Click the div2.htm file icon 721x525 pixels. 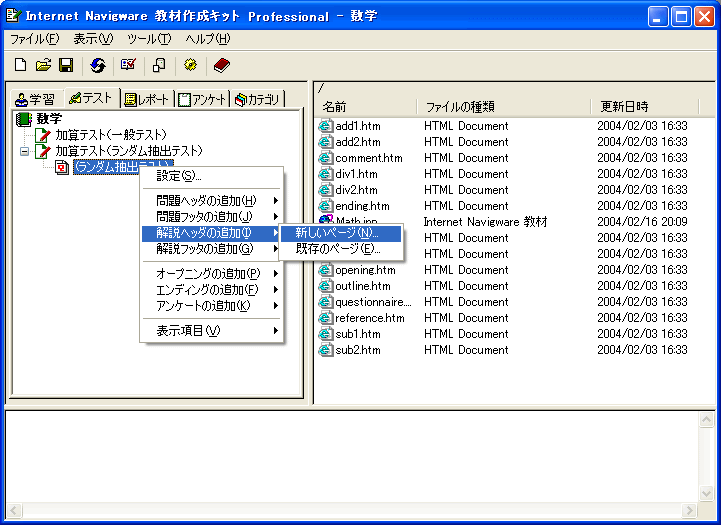[x=326, y=190]
